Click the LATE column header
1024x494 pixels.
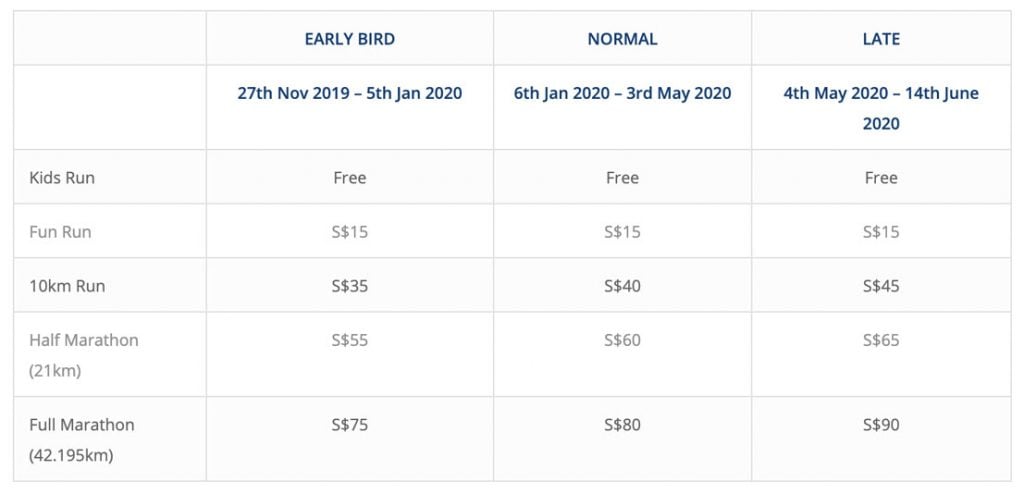coord(881,39)
